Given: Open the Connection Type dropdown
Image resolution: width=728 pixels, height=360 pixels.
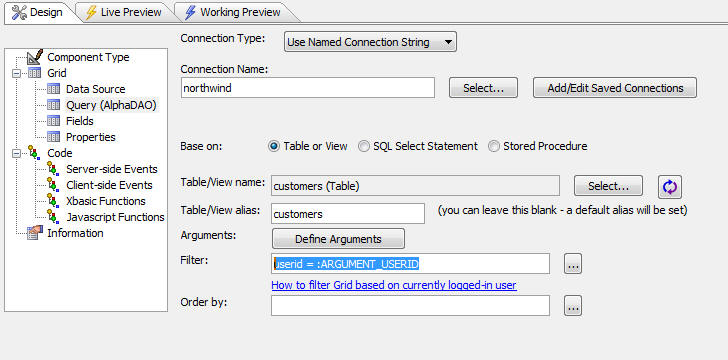Looking at the screenshot, I should click(370, 42).
